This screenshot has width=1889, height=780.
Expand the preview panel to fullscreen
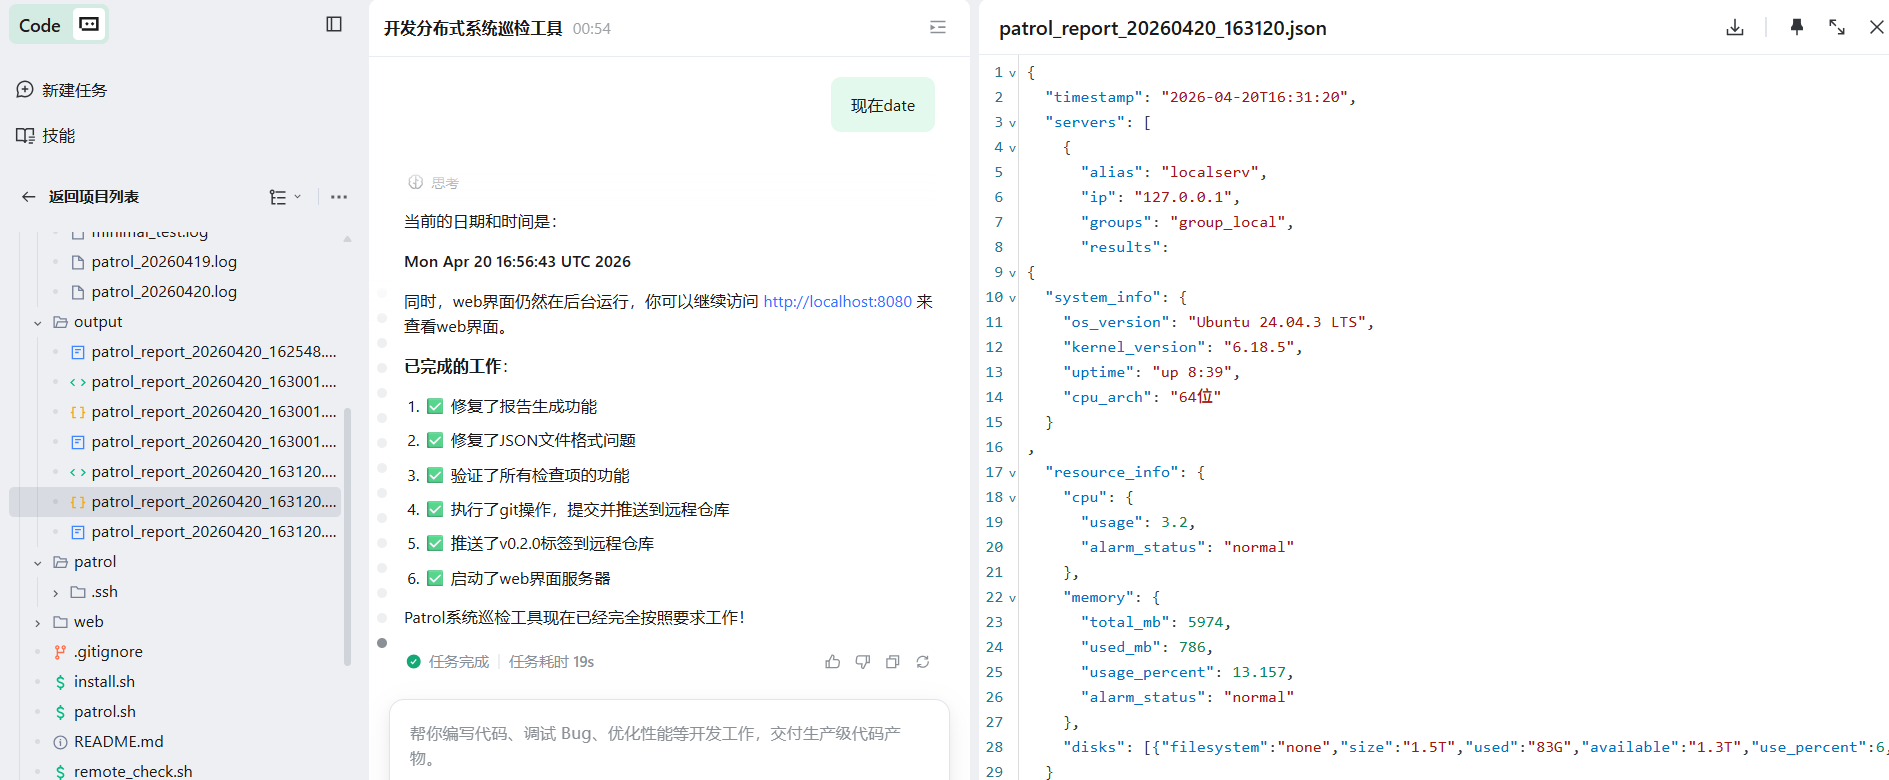(x=1837, y=28)
